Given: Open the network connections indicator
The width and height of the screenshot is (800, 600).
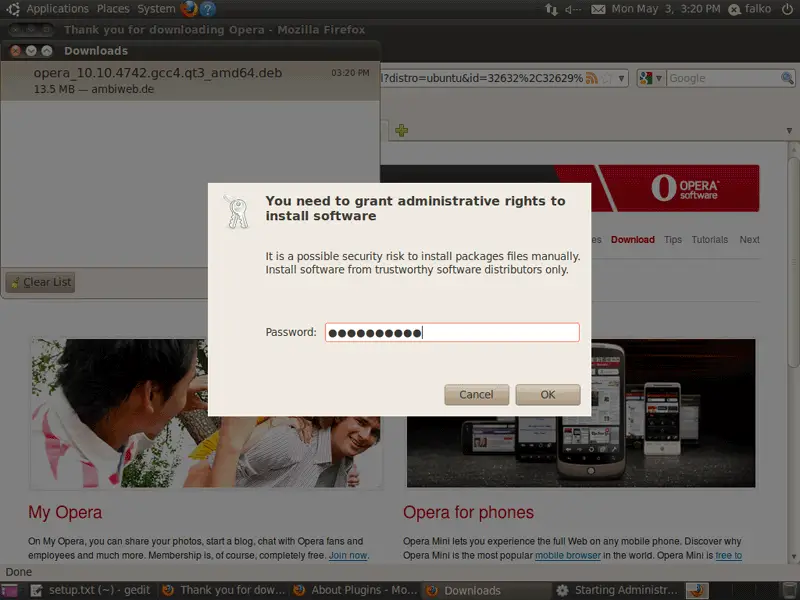Looking at the screenshot, I should [551, 9].
